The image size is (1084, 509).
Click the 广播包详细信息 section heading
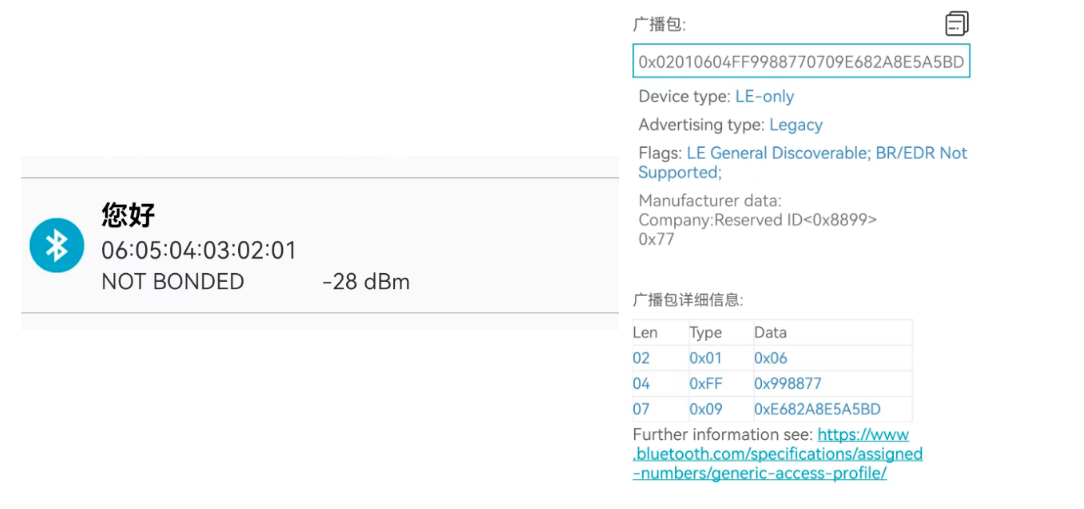688,300
